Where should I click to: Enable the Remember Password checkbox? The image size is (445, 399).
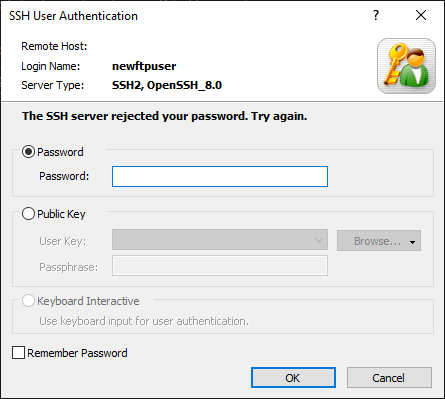[18, 353]
